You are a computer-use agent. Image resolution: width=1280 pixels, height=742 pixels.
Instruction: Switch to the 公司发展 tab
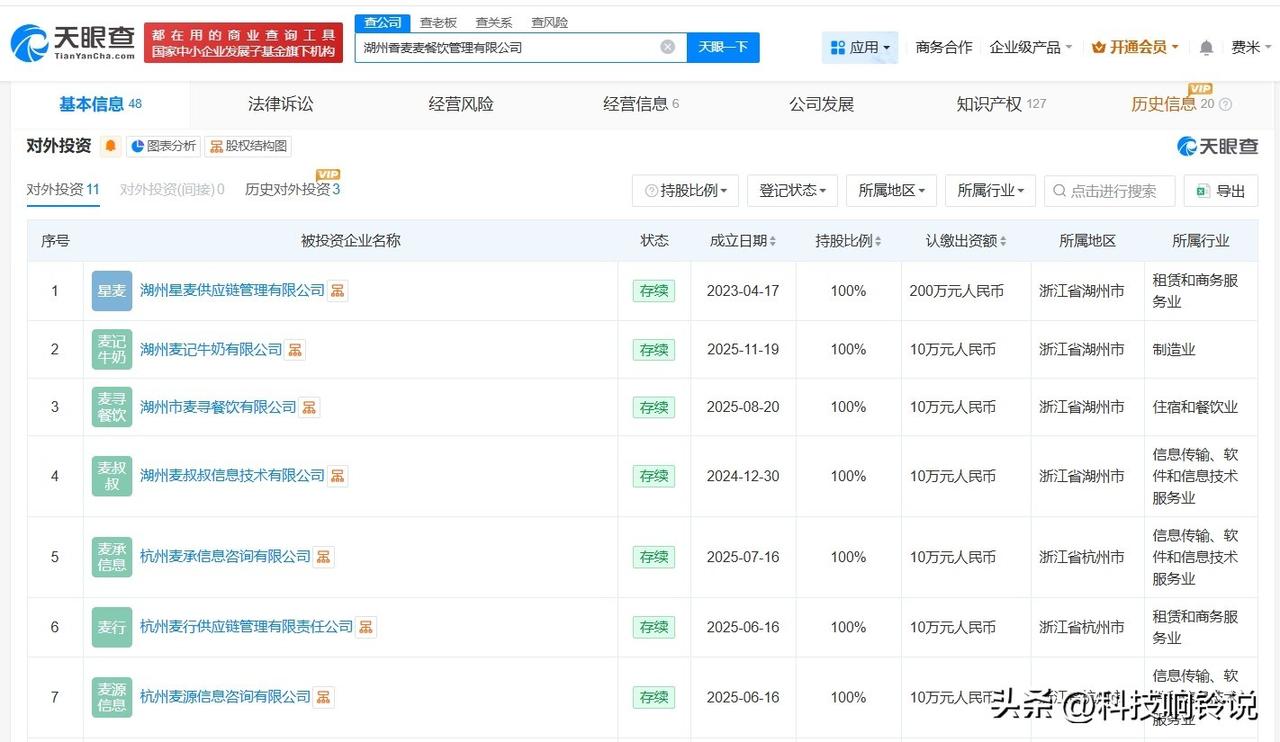click(x=821, y=104)
